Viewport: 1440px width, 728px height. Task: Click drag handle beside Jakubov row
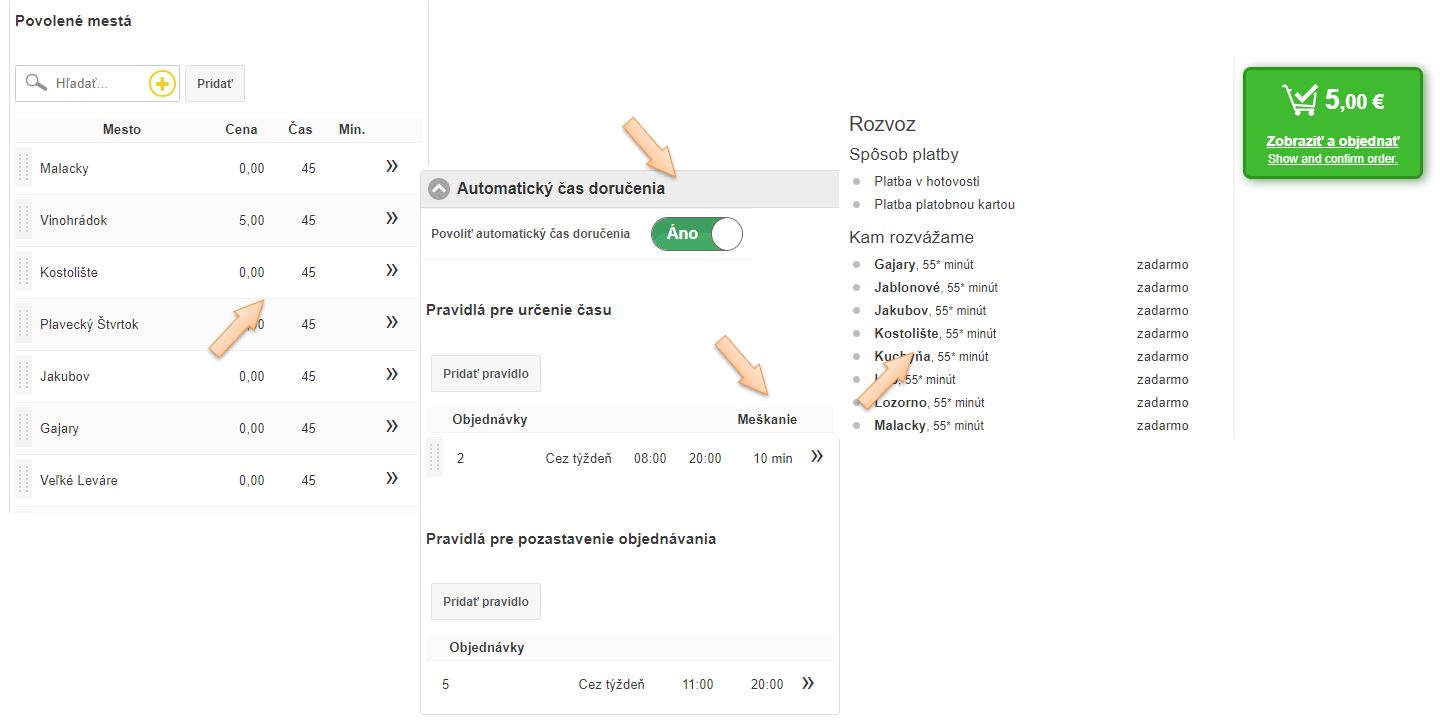click(x=24, y=376)
